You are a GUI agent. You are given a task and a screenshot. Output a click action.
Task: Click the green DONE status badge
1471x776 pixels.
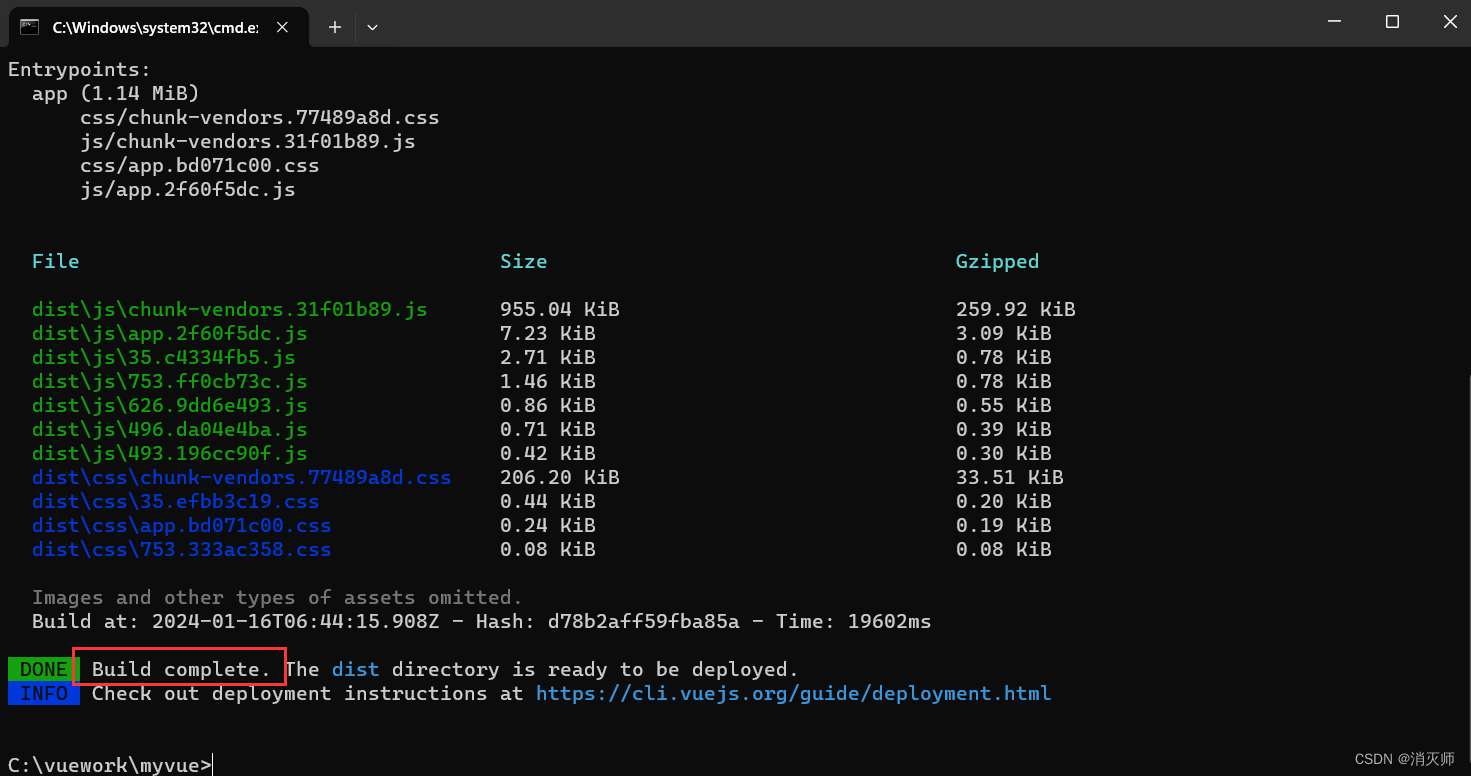(41, 669)
